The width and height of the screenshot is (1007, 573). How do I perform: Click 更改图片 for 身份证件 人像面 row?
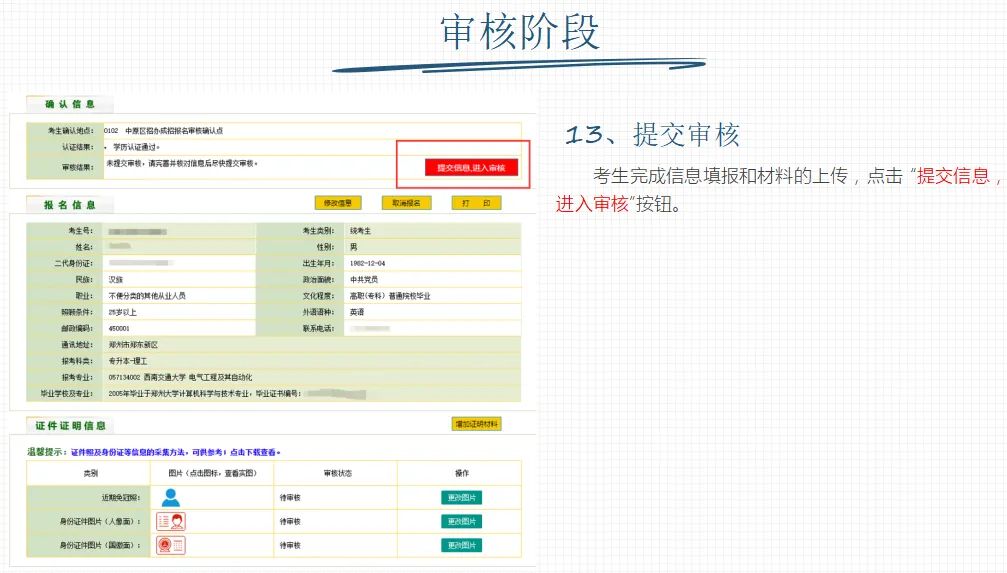[461, 521]
